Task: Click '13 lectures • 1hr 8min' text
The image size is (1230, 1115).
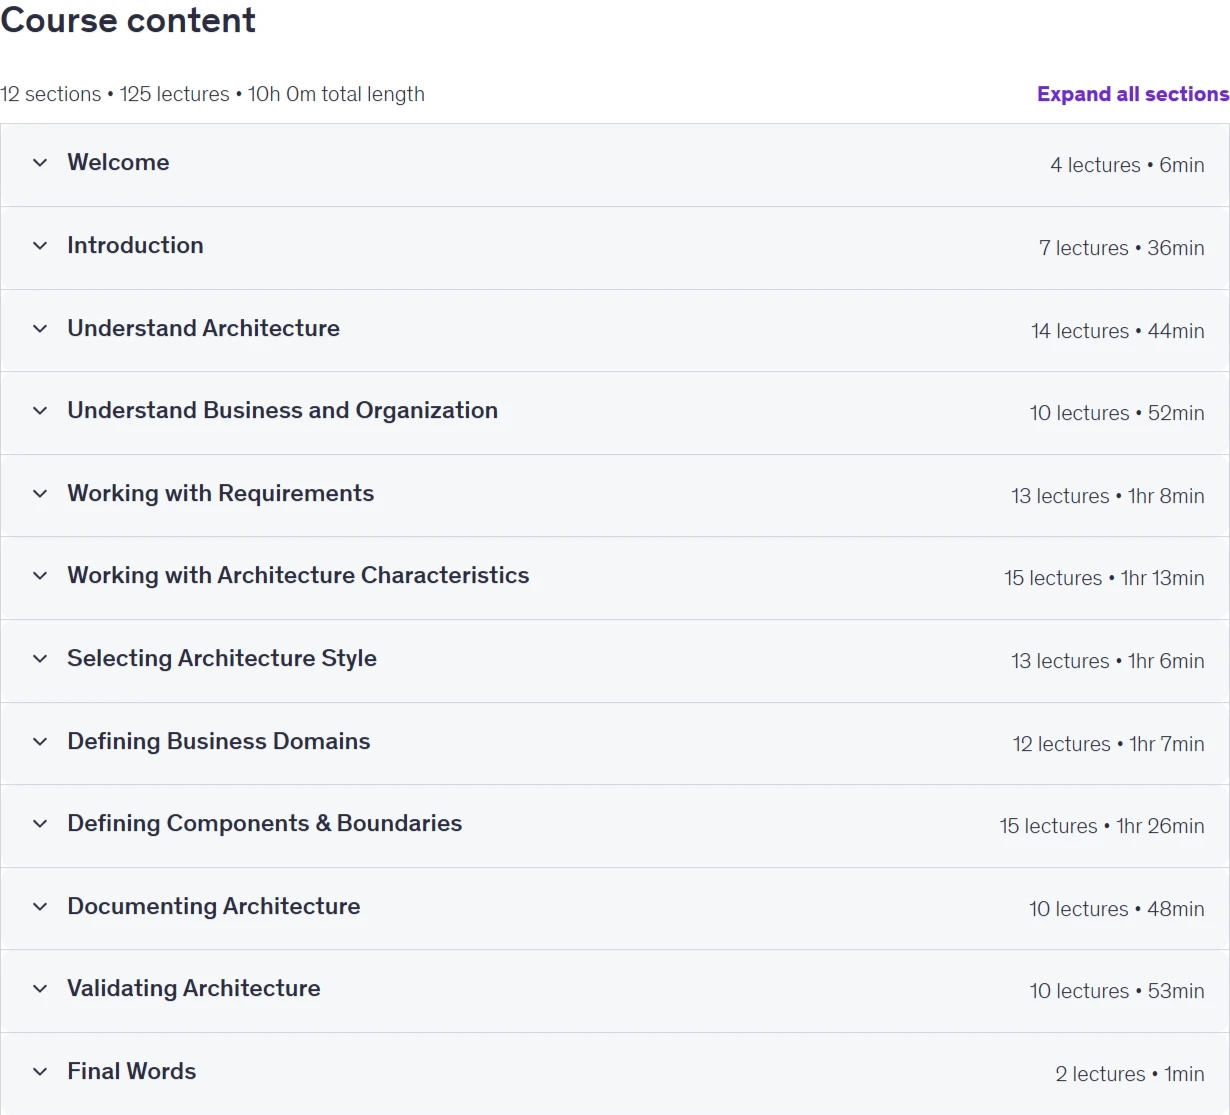Action: [x=1108, y=496]
